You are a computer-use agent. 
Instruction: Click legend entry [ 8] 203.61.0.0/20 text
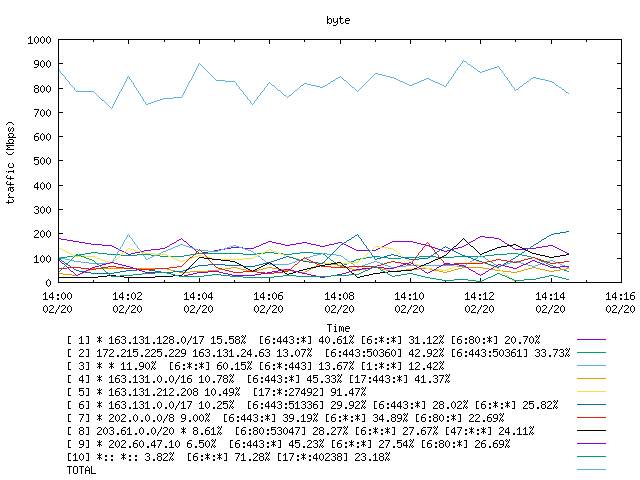click(301, 431)
